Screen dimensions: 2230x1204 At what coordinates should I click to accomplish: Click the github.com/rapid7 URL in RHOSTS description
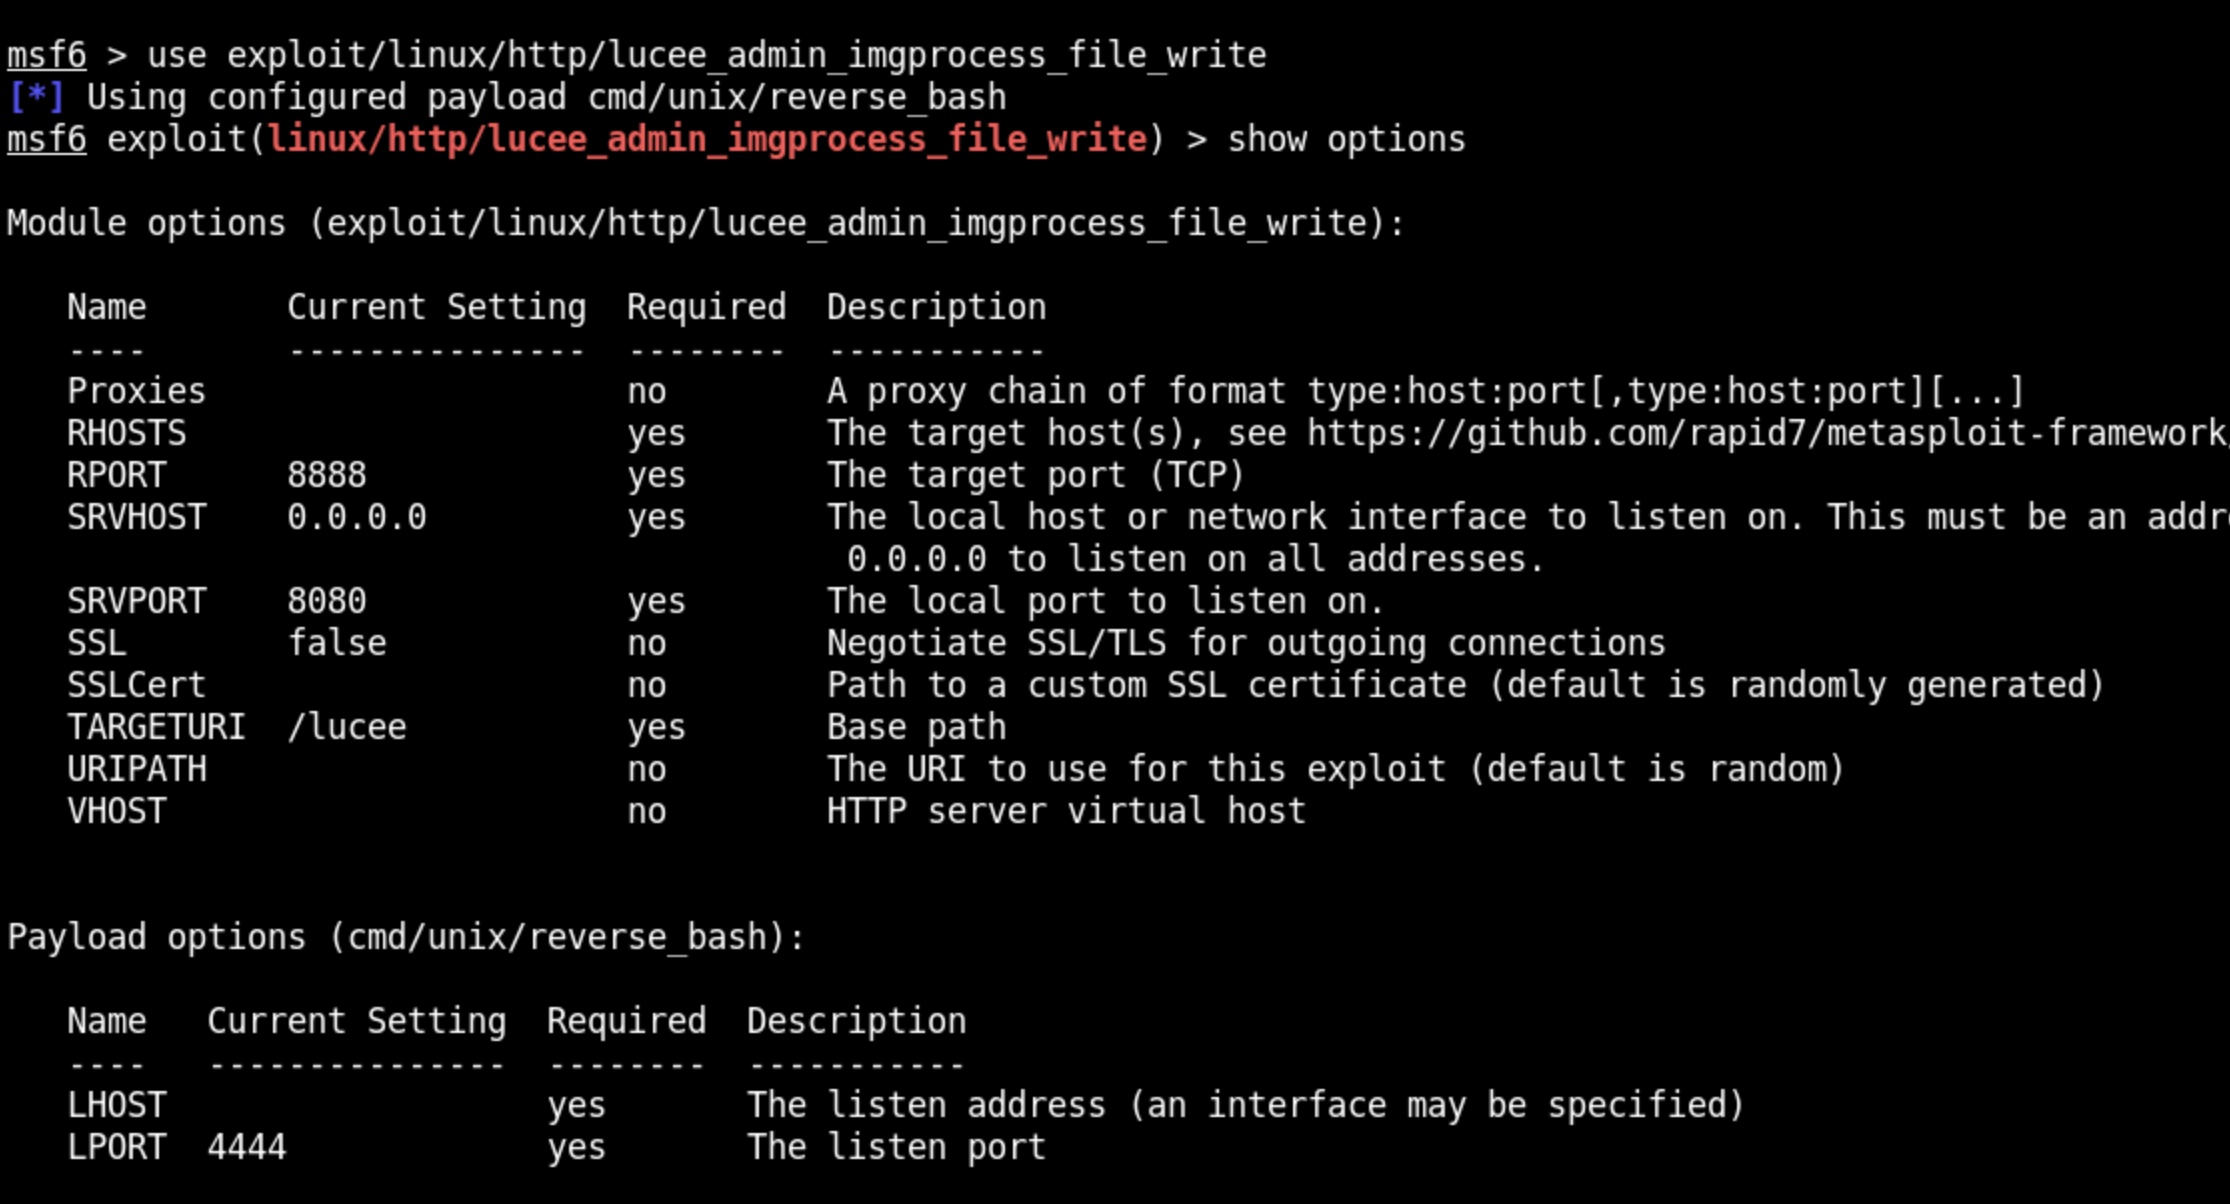[x=1768, y=433]
